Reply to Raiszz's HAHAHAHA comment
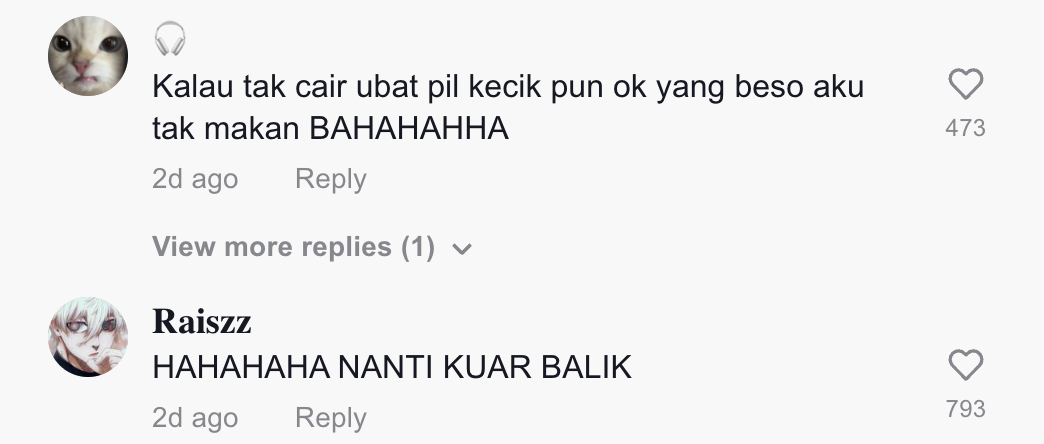1044x444 pixels. point(330,418)
